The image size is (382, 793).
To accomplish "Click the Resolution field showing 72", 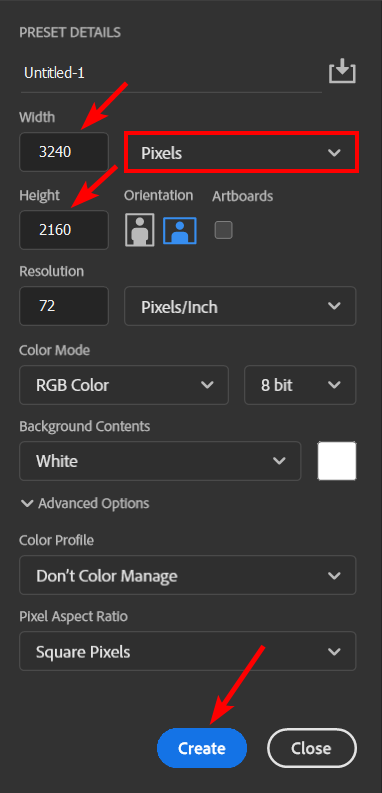I will pos(64,306).
